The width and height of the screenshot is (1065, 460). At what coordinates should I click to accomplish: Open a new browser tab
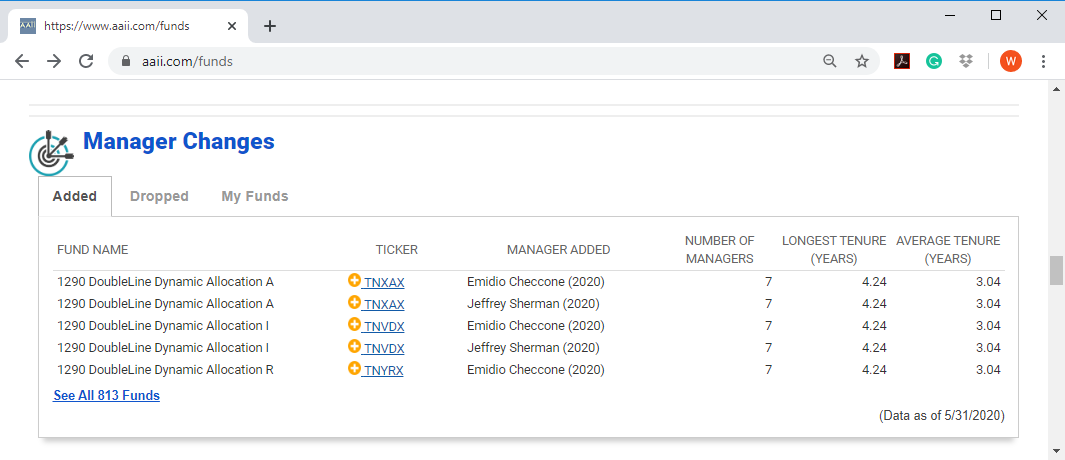pos(270,26)
